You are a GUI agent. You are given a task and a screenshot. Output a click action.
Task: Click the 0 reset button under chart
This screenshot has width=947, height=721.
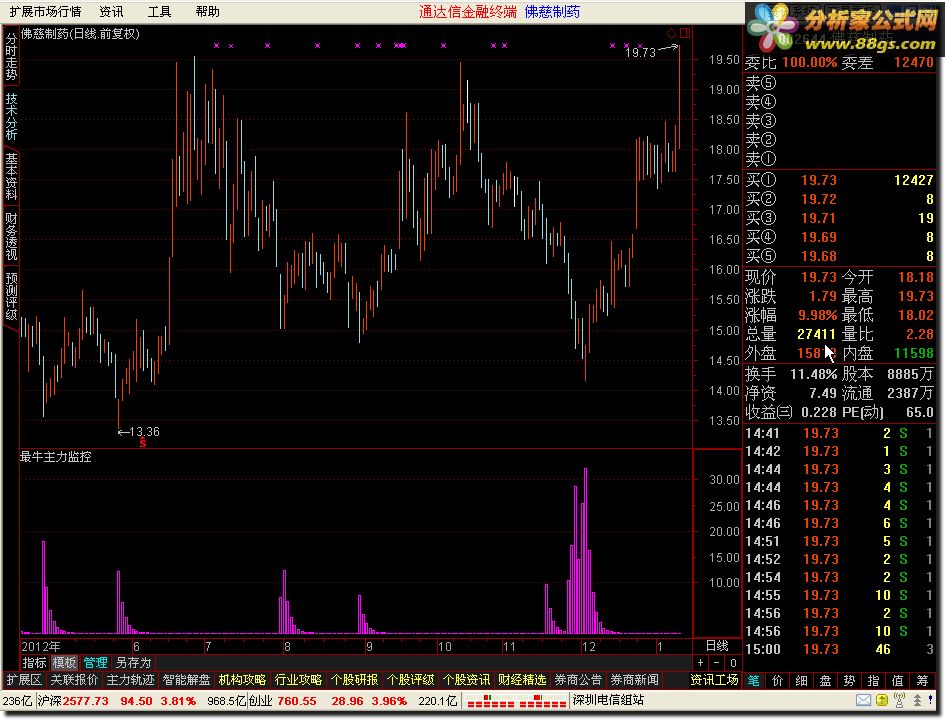(x=733, y=662)
